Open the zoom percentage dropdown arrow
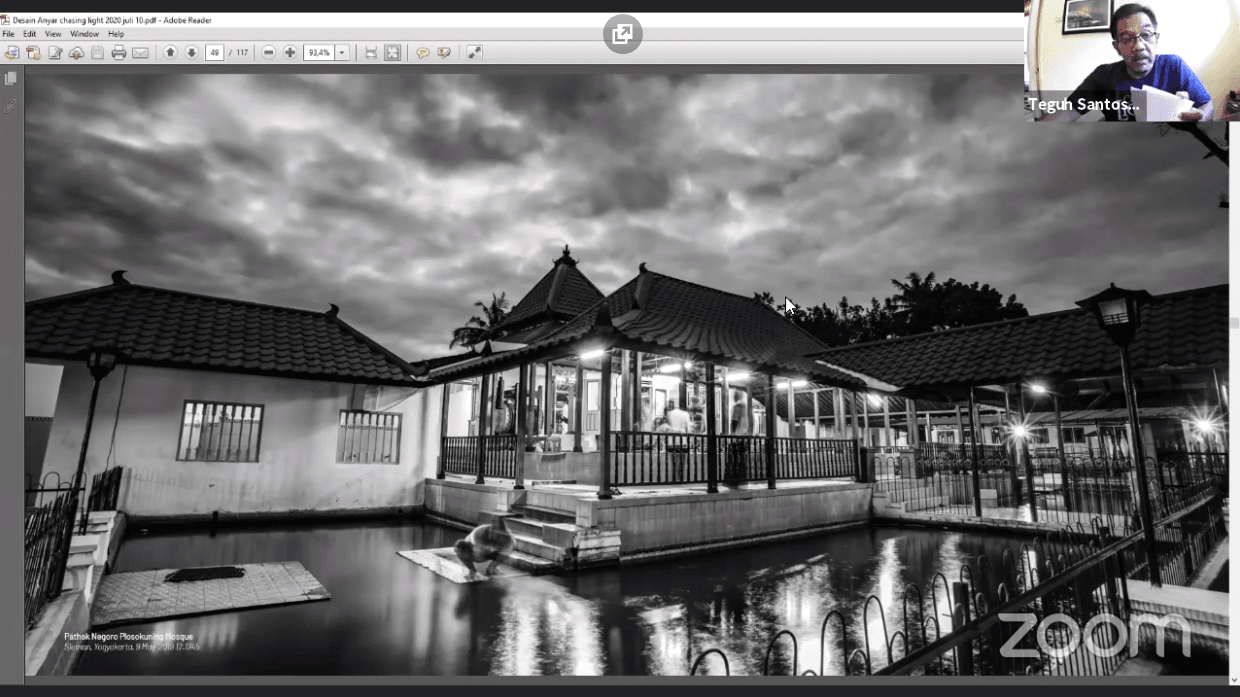The width and height of the screenshot is (1240, 697). click(x=342, y=53)
